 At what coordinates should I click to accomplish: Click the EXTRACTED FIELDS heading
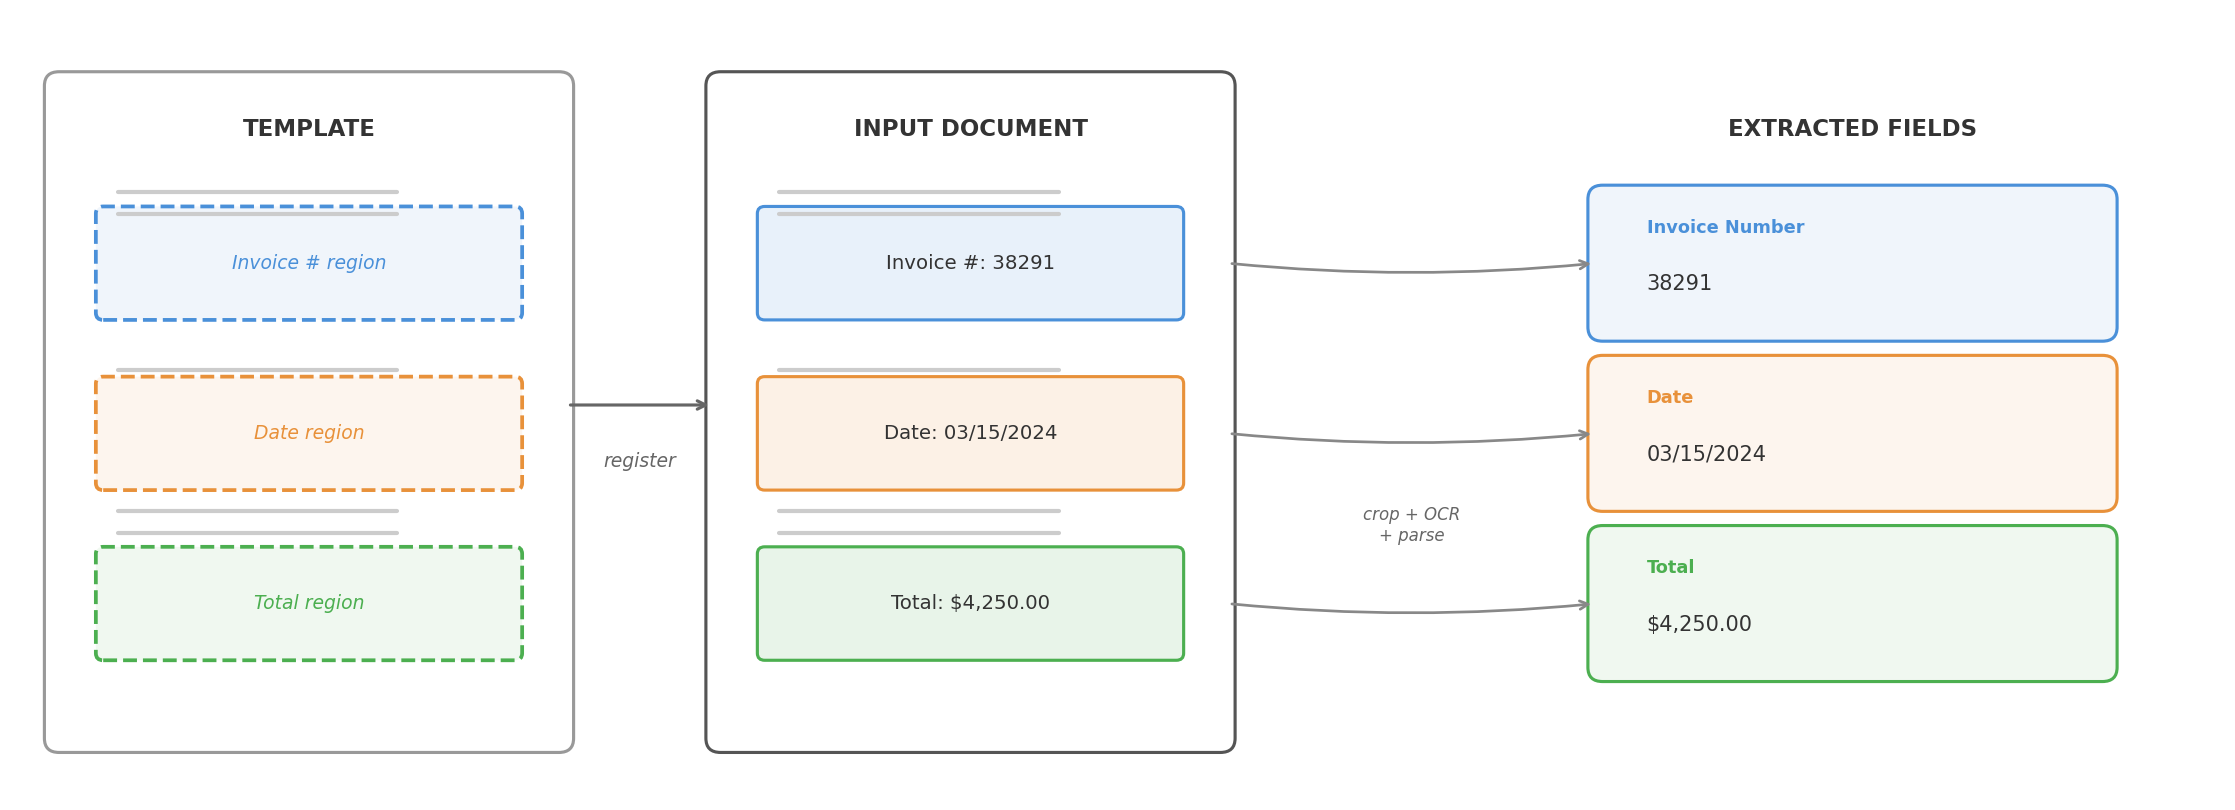pos(1851,129)
